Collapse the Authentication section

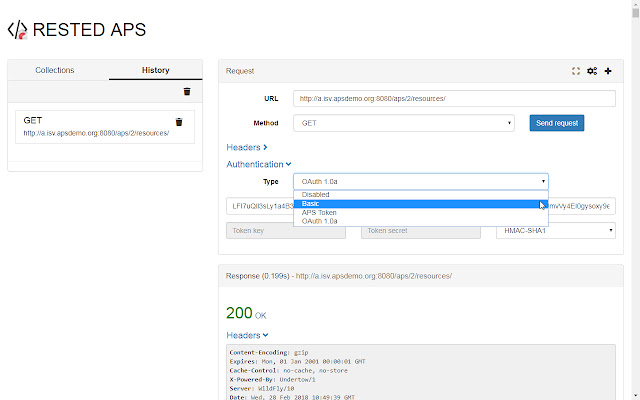tap(259, 164)
